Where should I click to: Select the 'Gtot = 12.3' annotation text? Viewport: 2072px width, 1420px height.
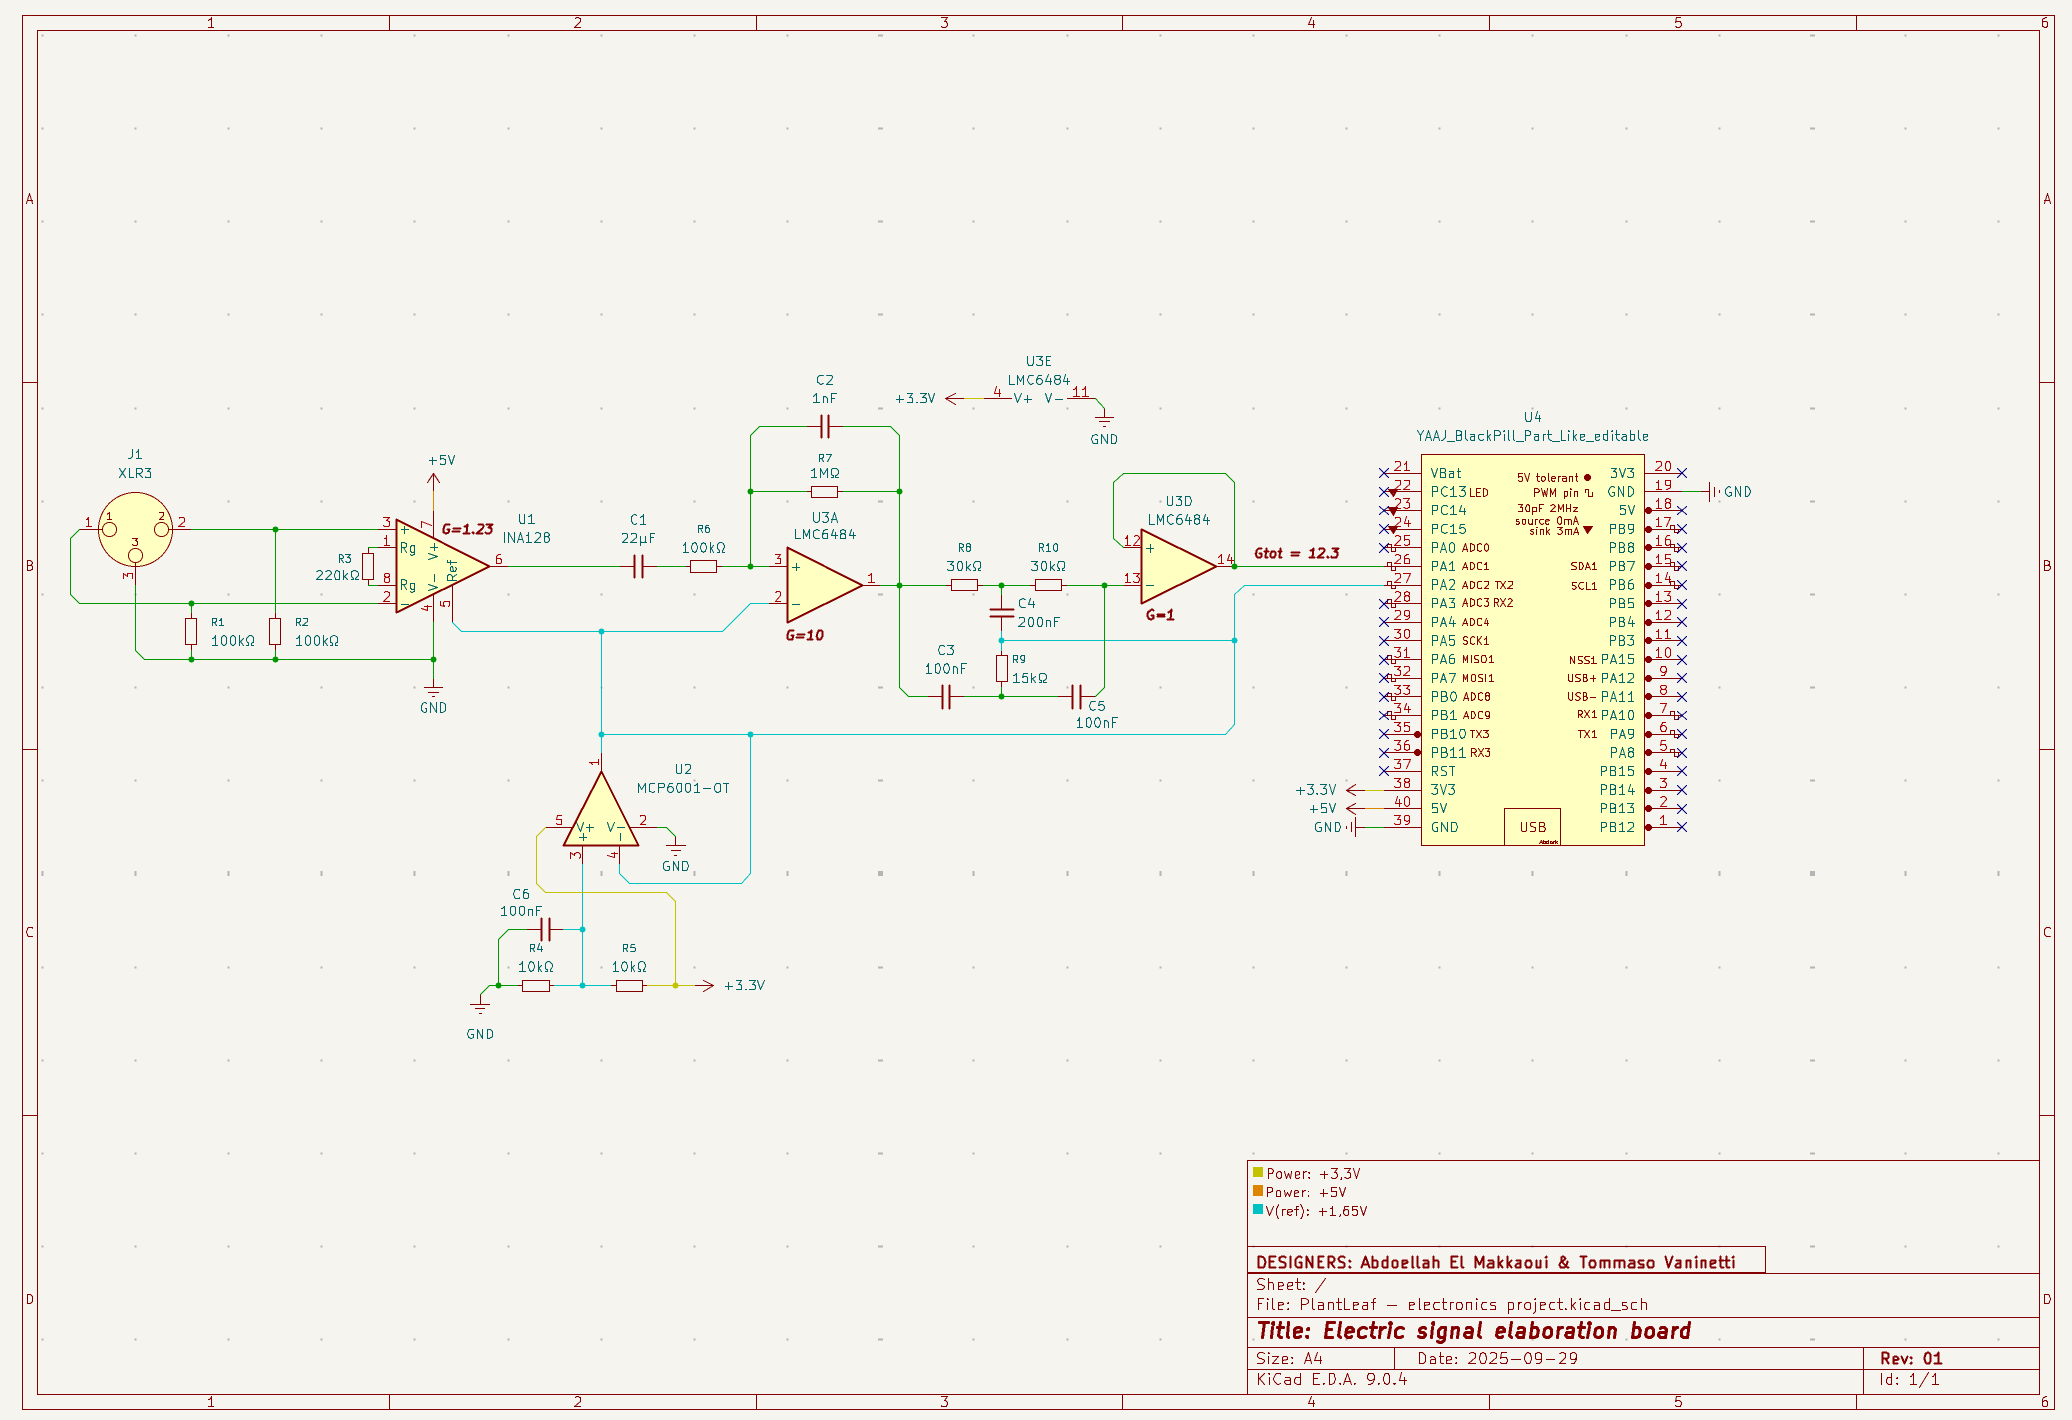coord(1297,553)
